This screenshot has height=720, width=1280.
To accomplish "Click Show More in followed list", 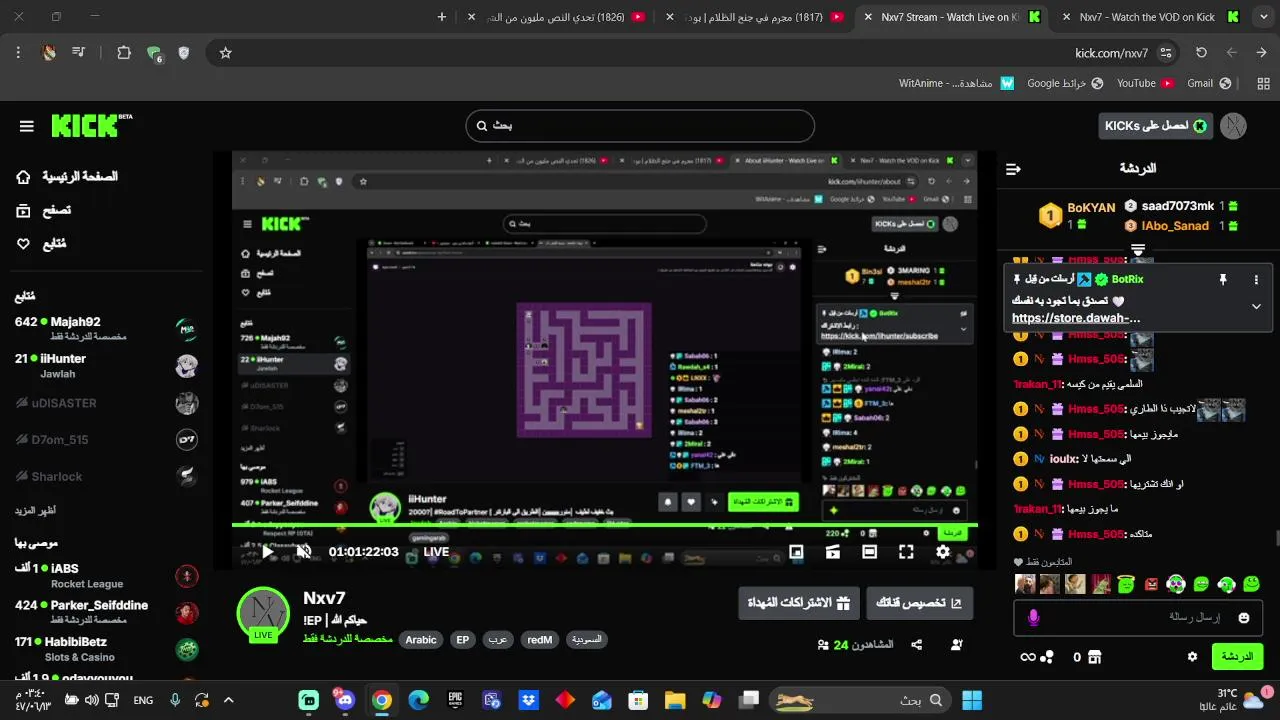I will [35, 510].
